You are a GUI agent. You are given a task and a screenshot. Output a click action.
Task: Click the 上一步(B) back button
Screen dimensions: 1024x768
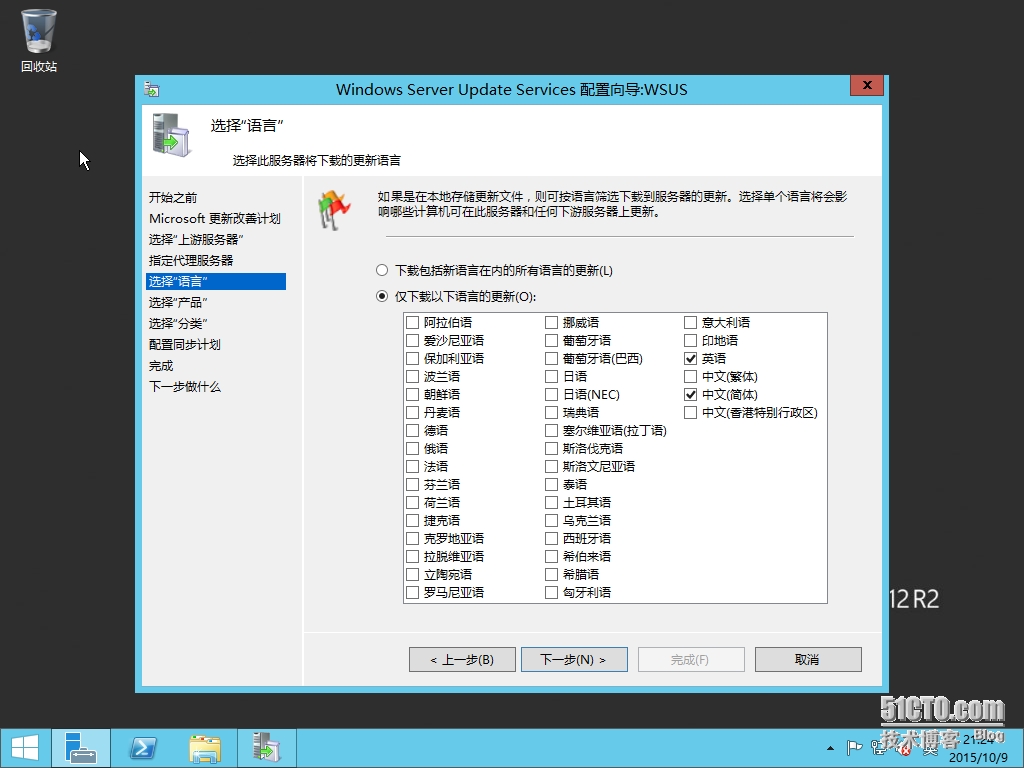coord(462,660)
